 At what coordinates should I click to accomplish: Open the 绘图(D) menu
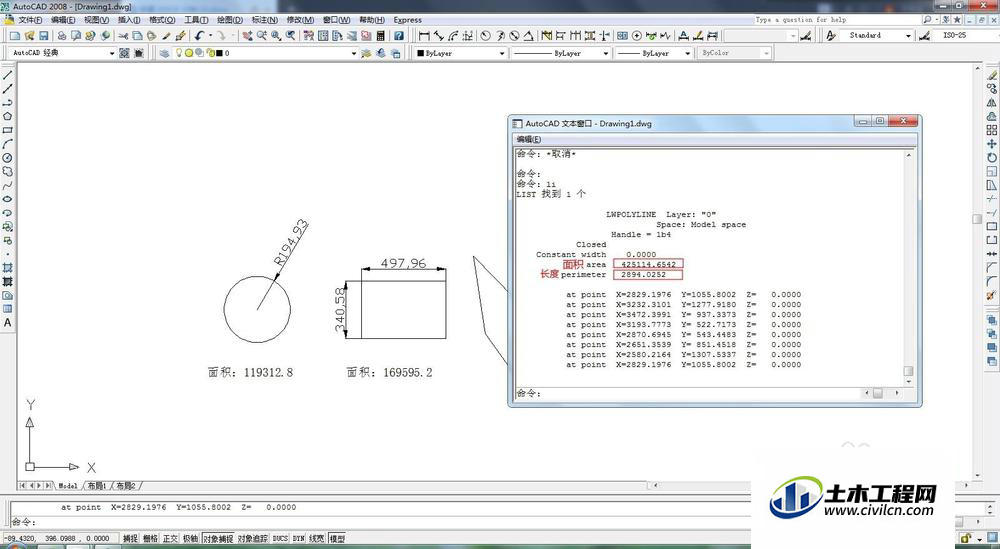230,20
